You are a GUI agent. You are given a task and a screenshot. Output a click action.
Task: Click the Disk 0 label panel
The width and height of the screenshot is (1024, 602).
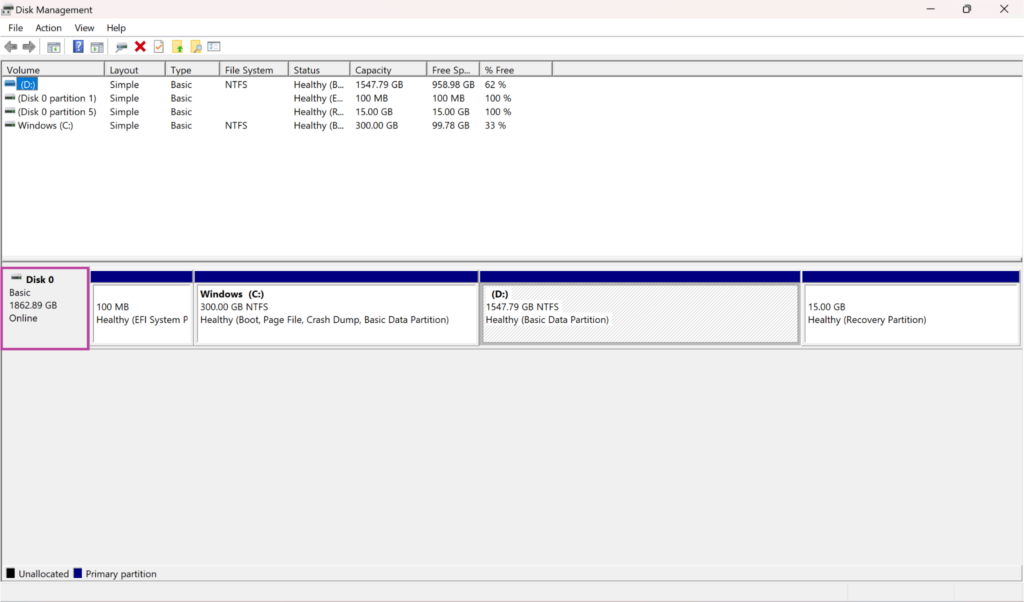pos(45,305)
